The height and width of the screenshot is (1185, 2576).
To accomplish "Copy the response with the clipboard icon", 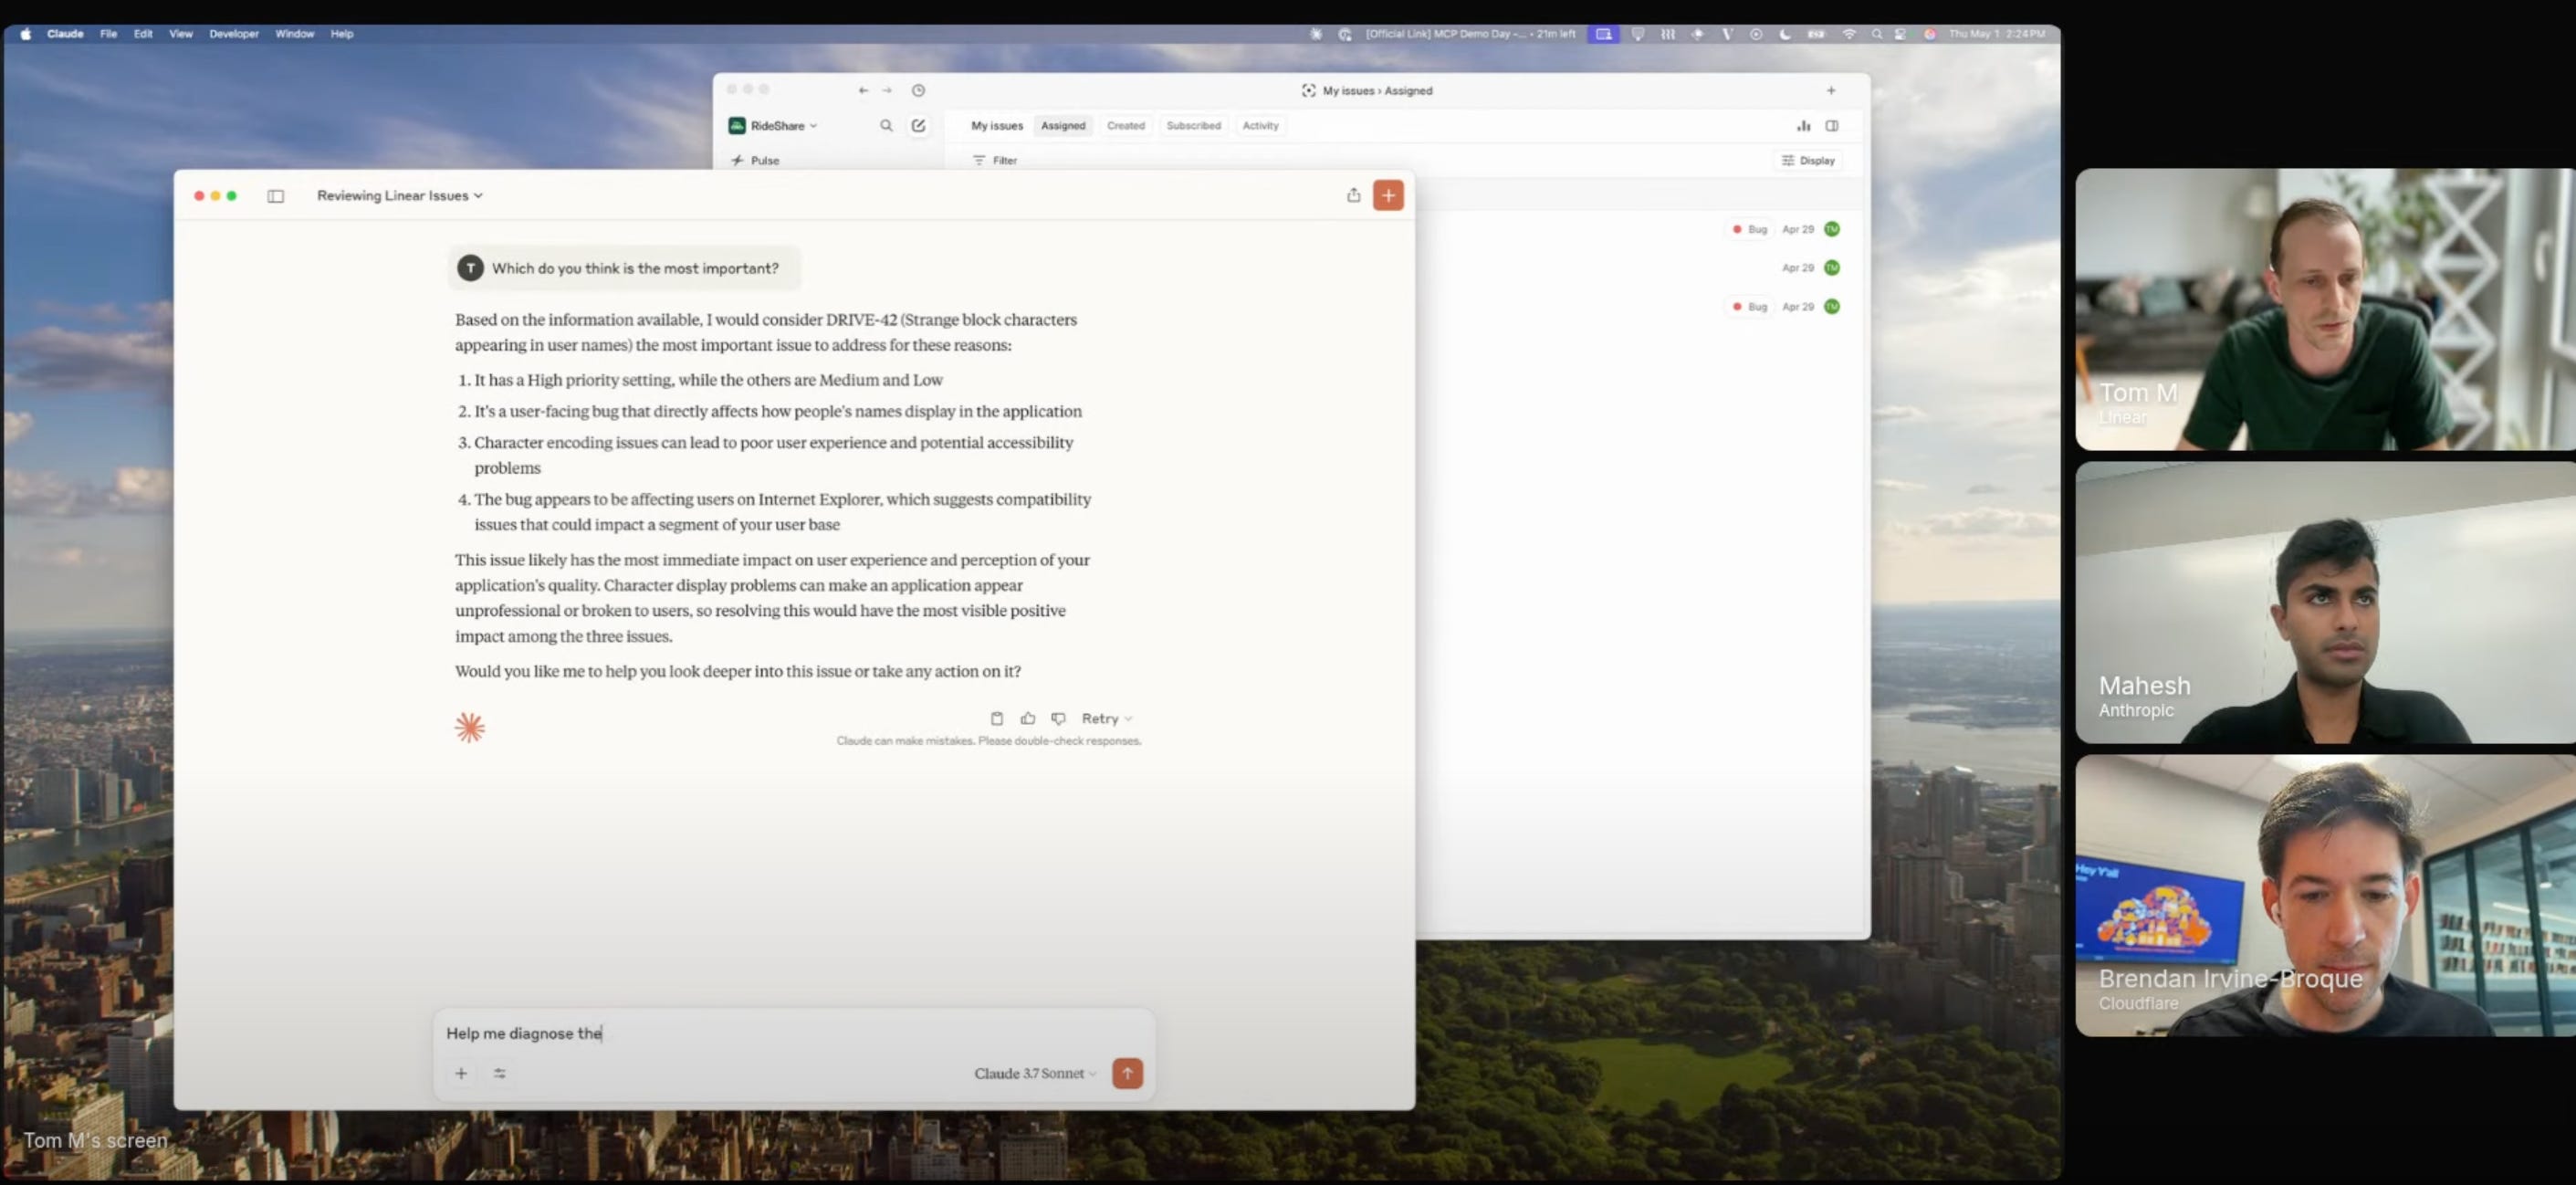I will pos(996,718).
